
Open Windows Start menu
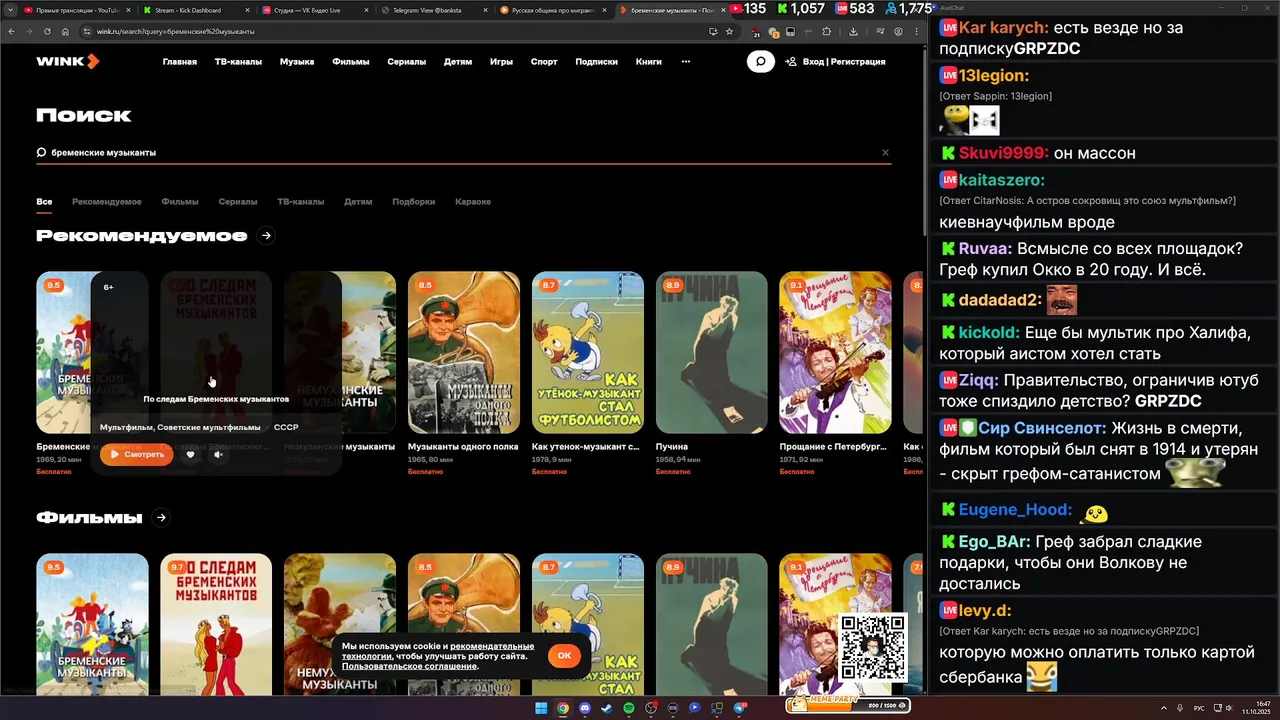541,708
